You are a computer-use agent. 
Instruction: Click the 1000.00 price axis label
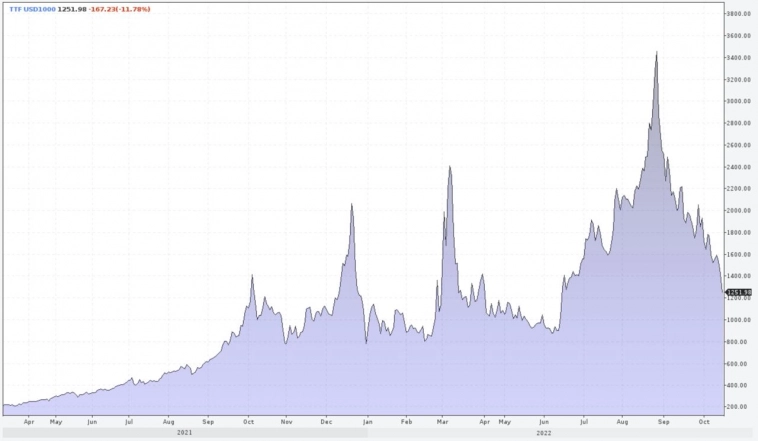point(738,320)
